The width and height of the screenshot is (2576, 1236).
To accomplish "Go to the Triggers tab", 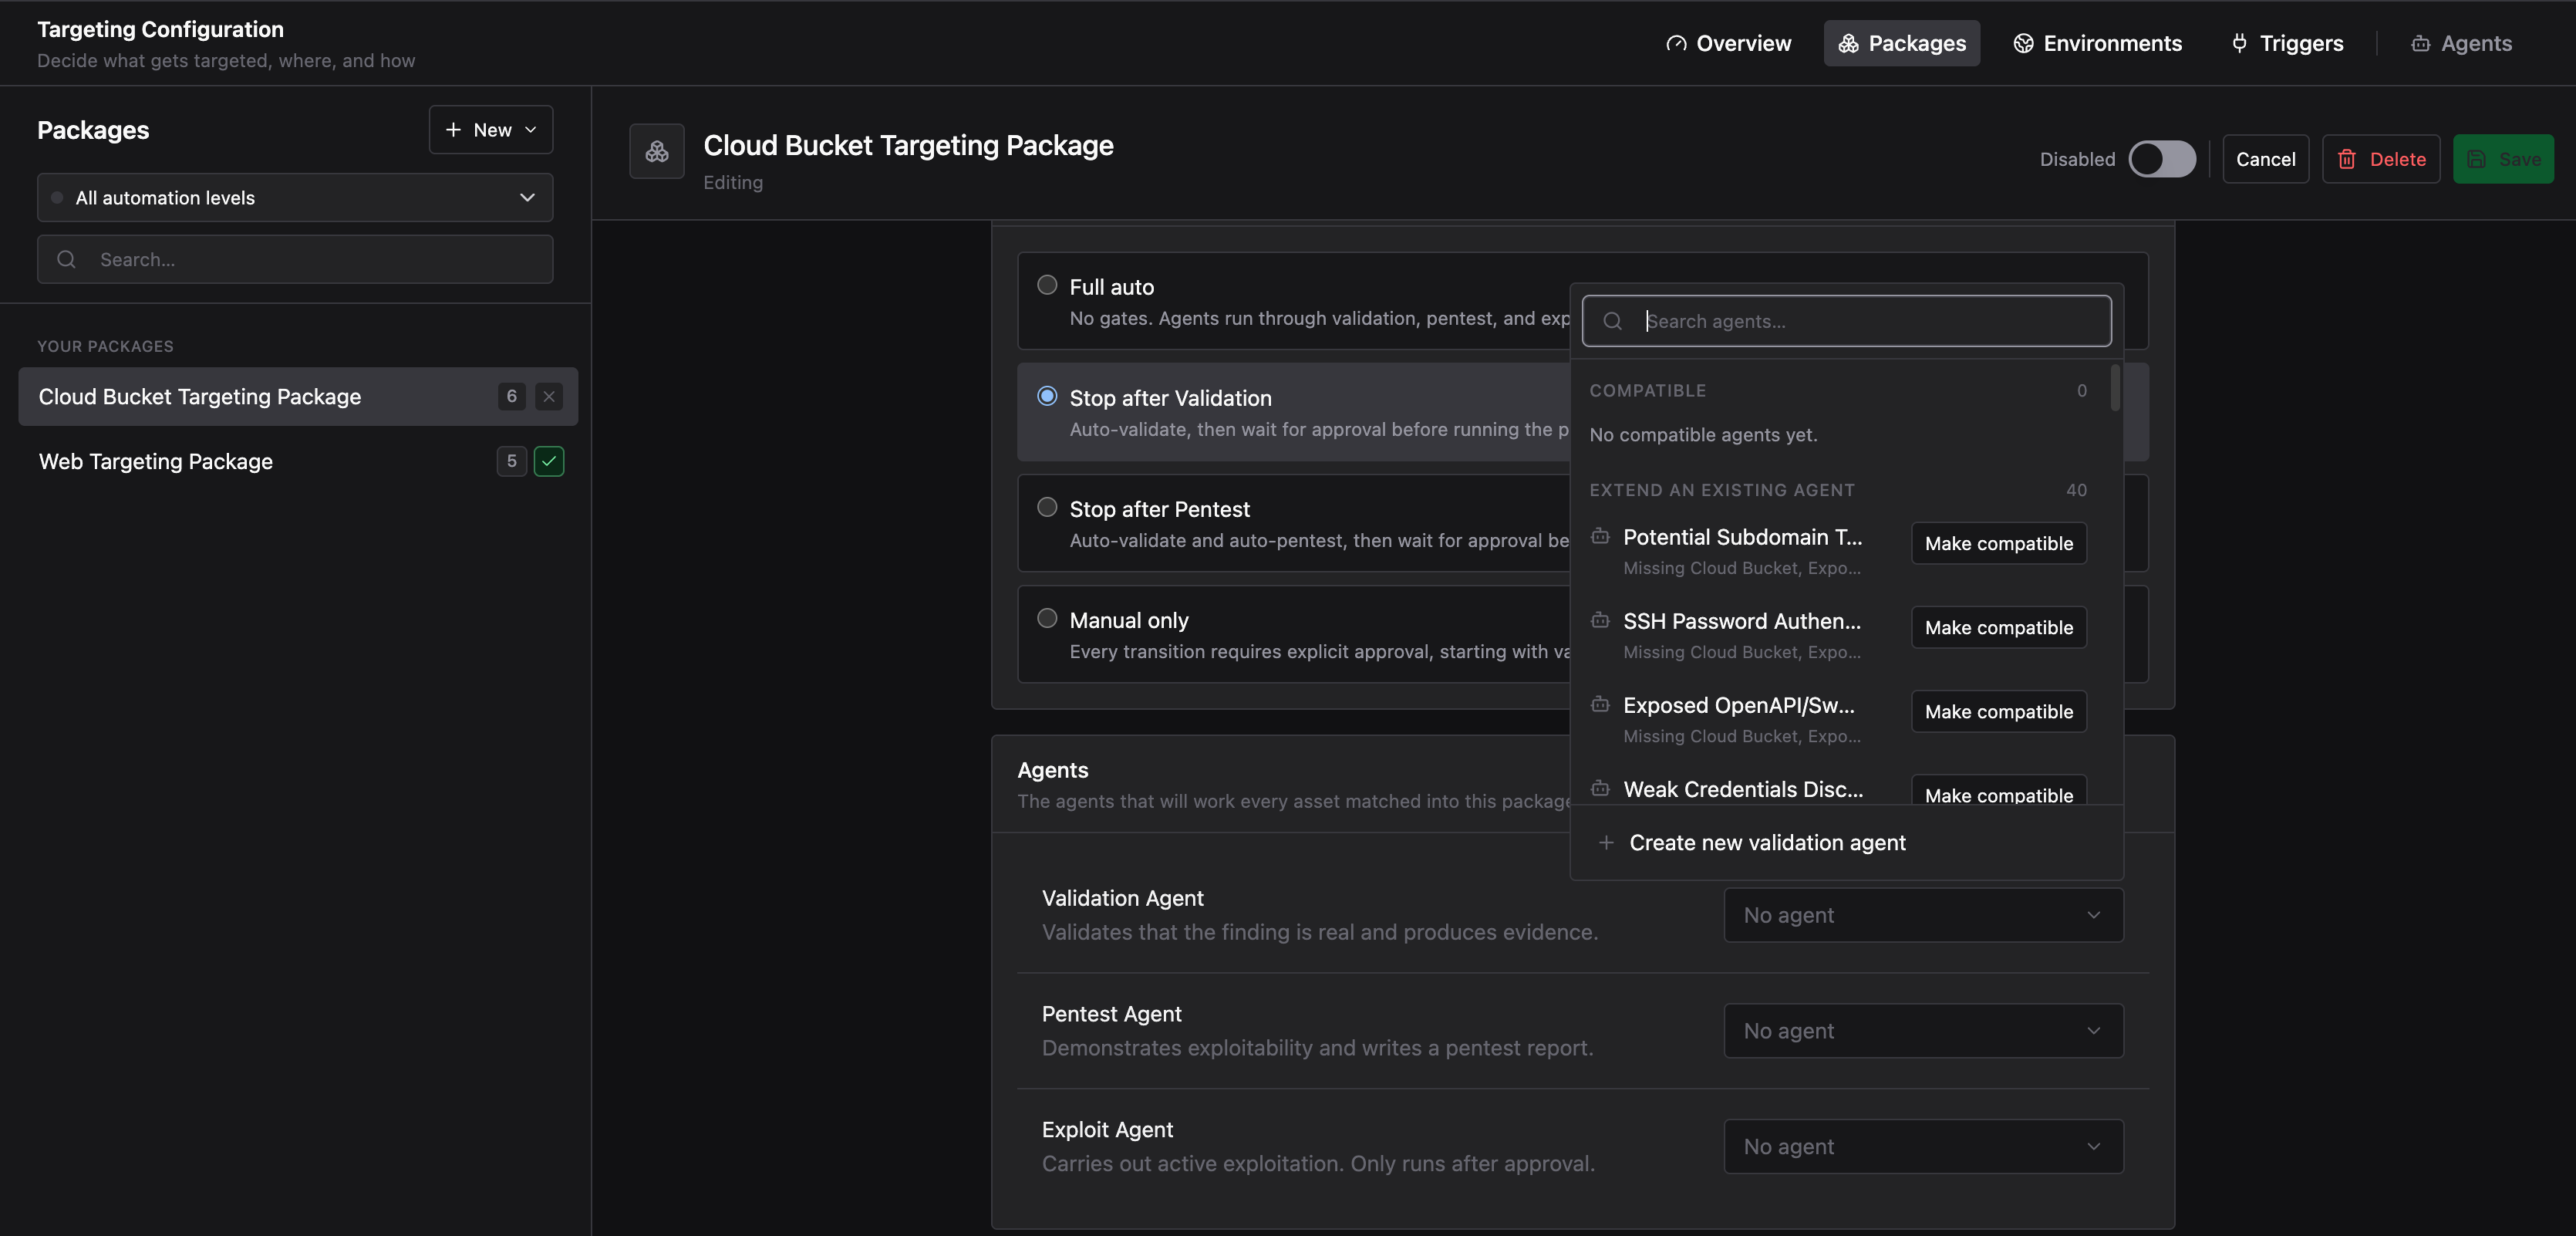I will (2287, 43).
